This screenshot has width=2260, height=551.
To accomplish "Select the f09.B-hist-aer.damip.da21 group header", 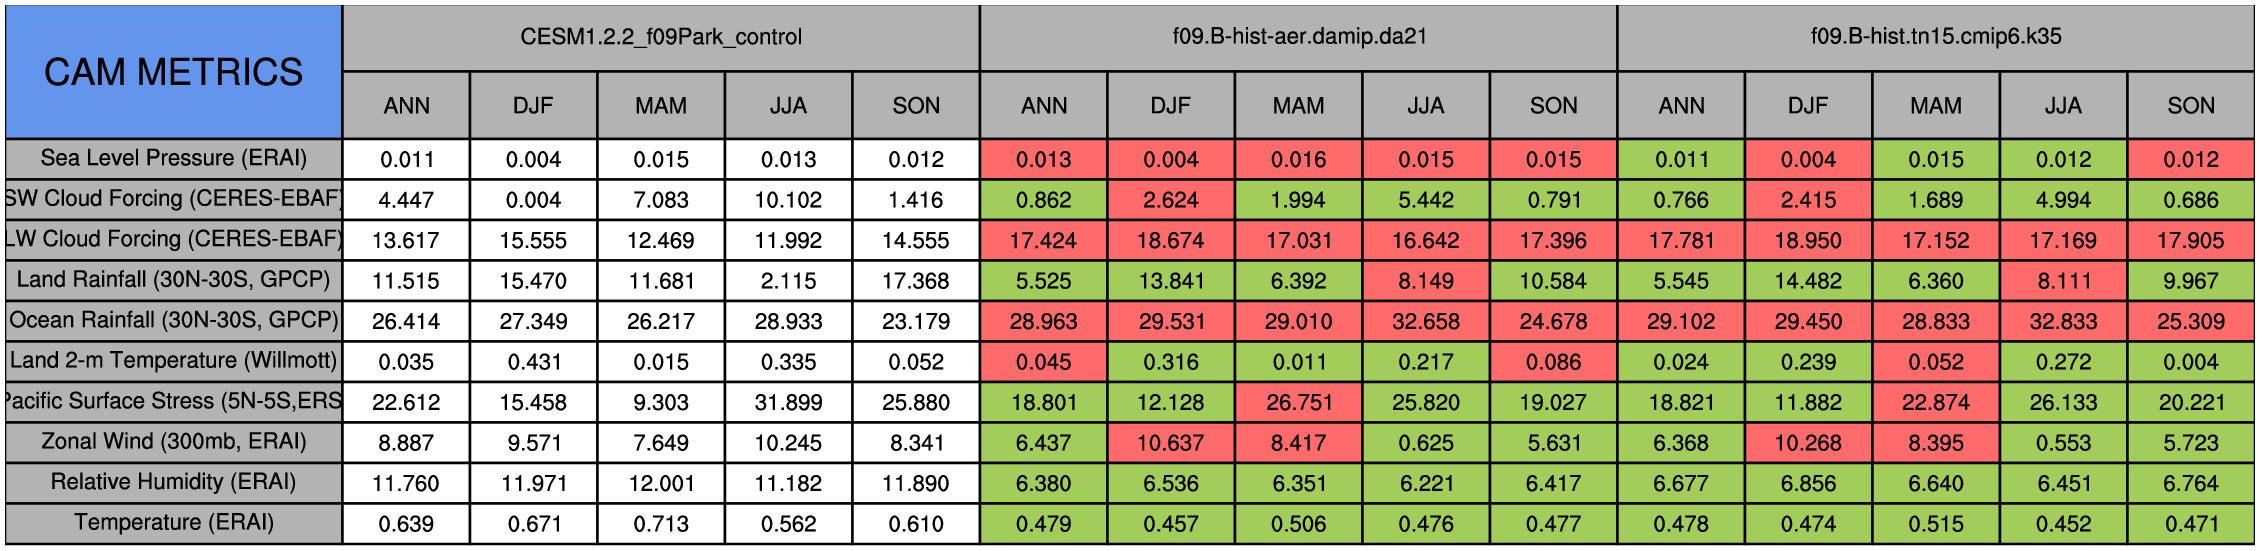I will [x=1299, y=37].
